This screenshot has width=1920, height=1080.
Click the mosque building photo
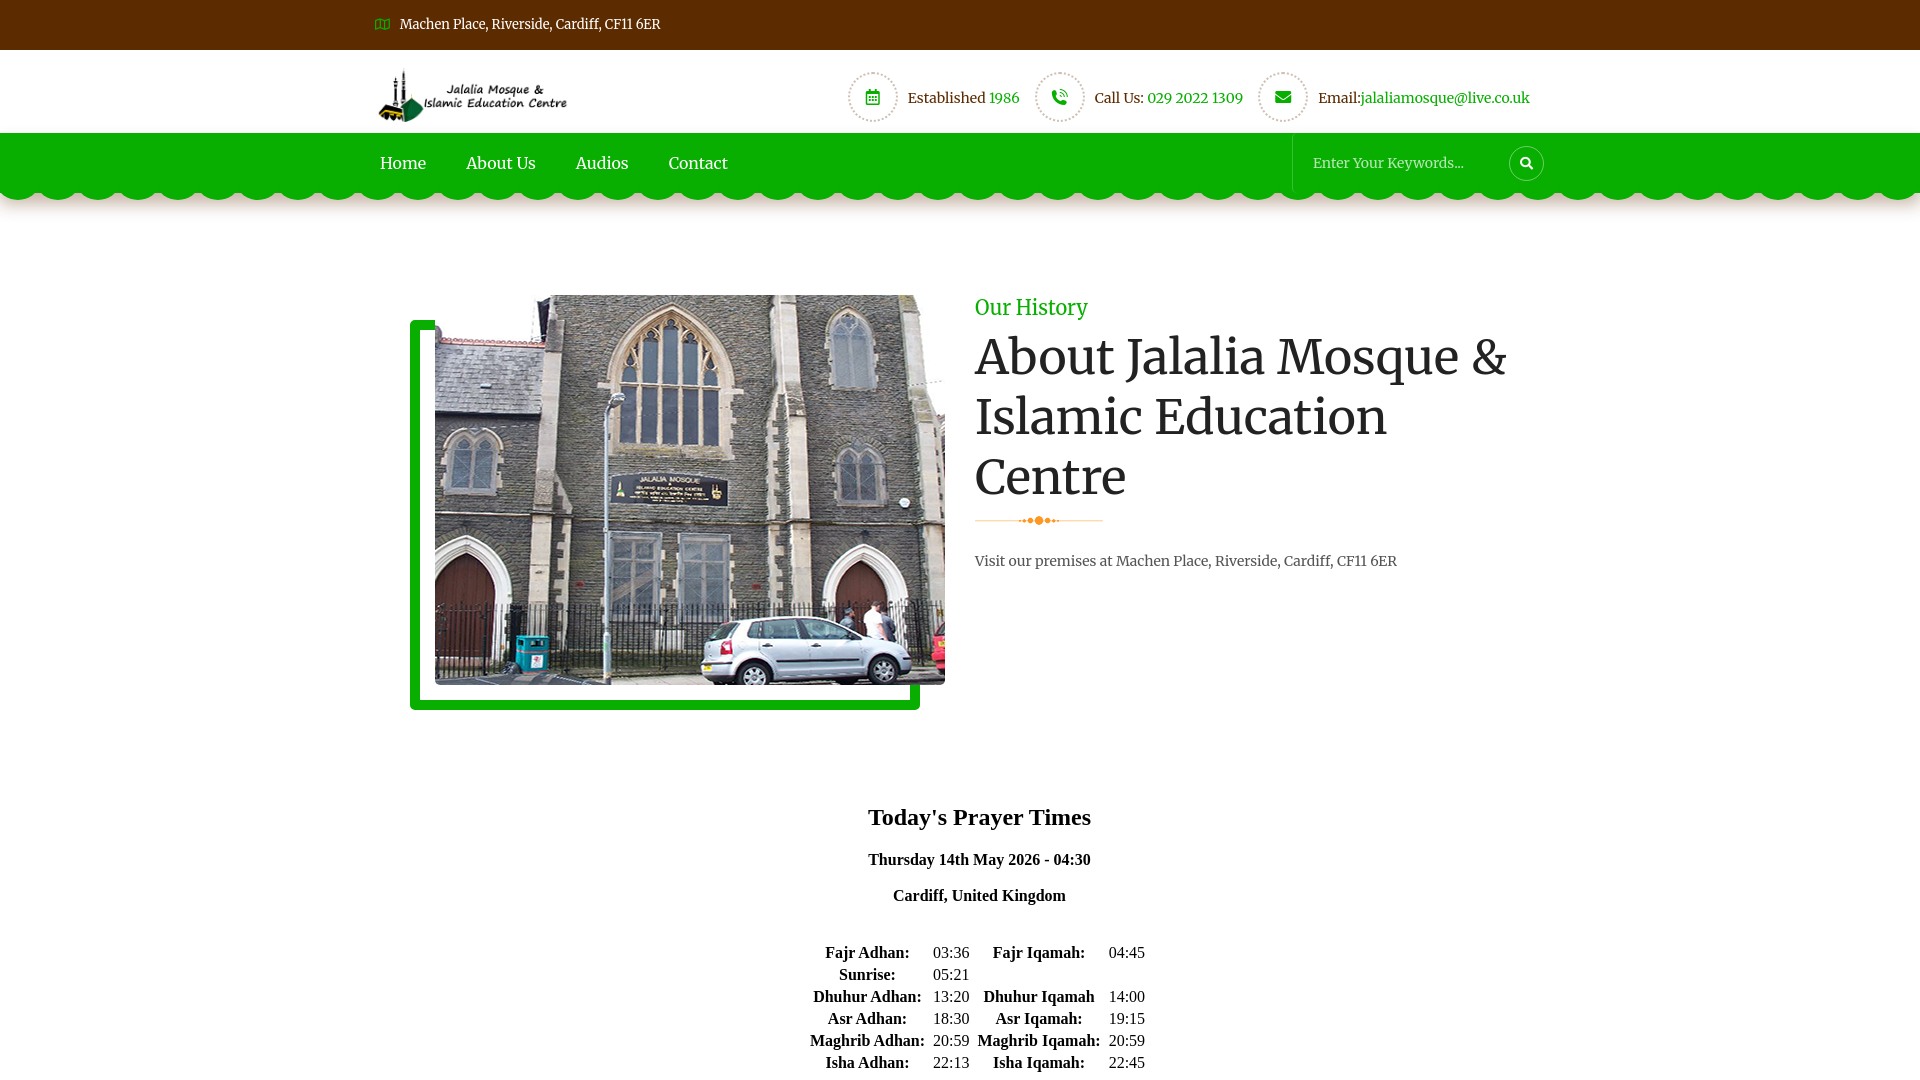pos(690,490)
